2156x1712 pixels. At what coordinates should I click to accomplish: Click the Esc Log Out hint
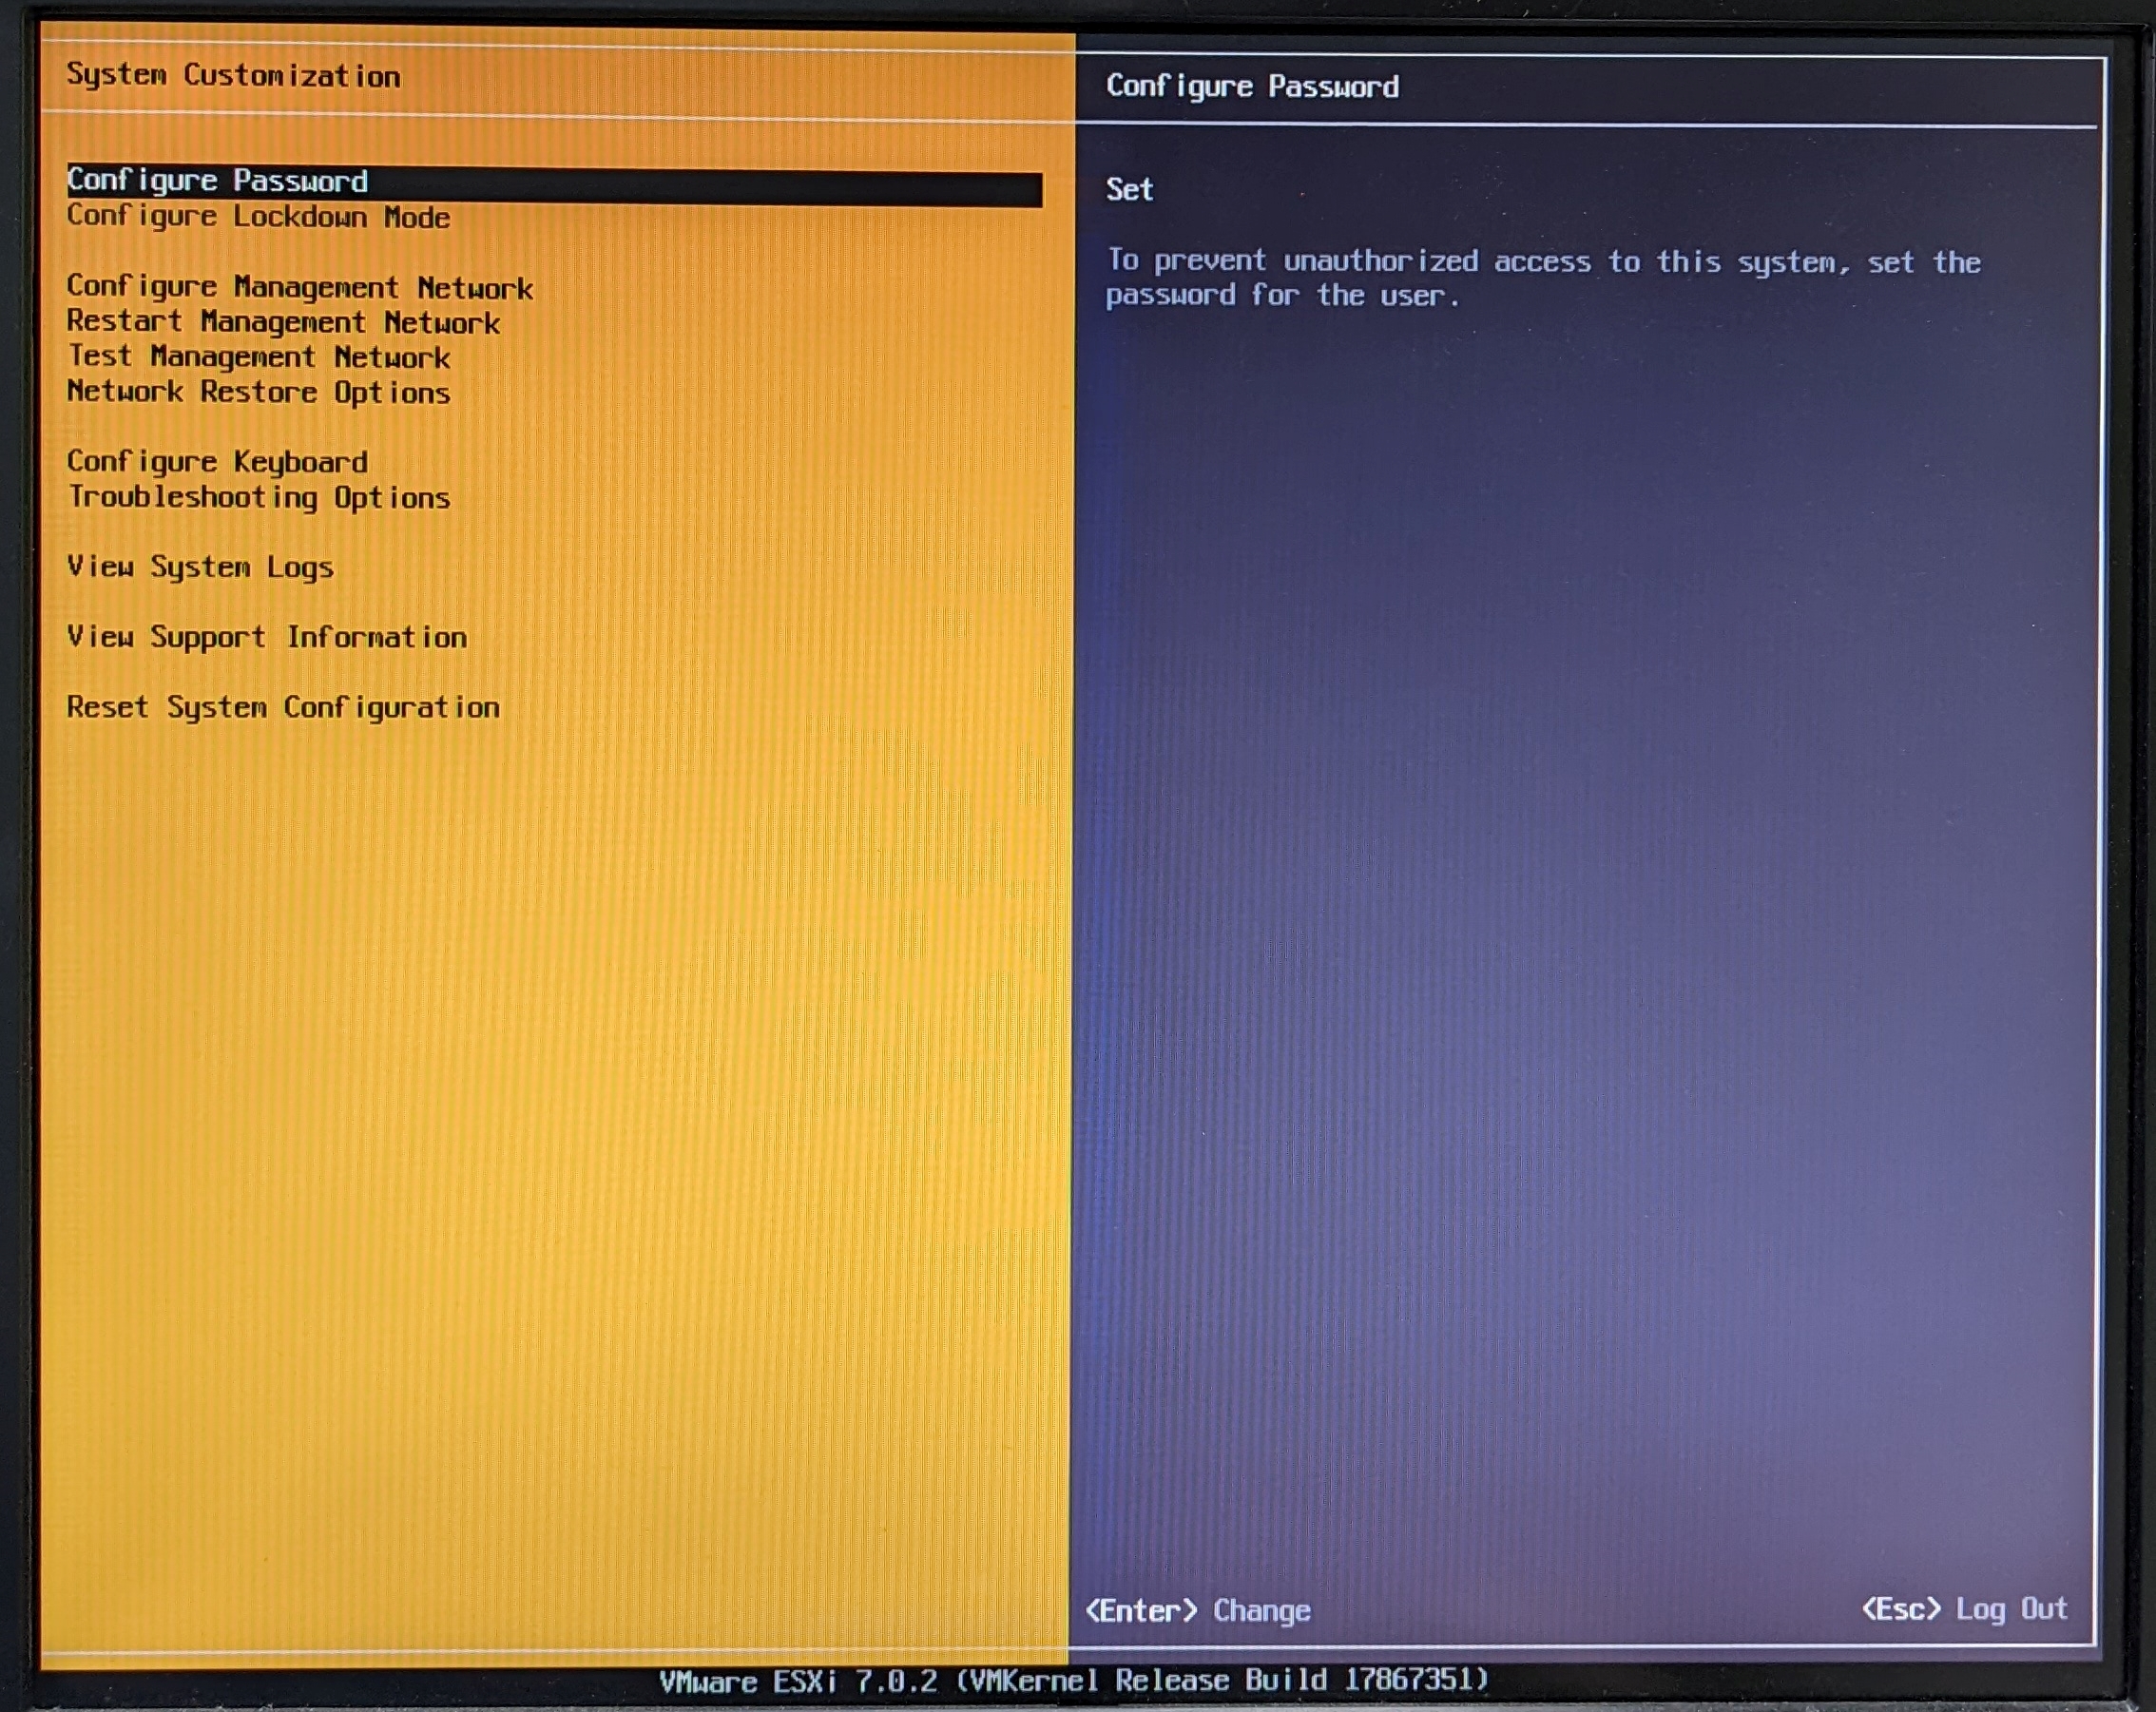click(1963, 1608)
